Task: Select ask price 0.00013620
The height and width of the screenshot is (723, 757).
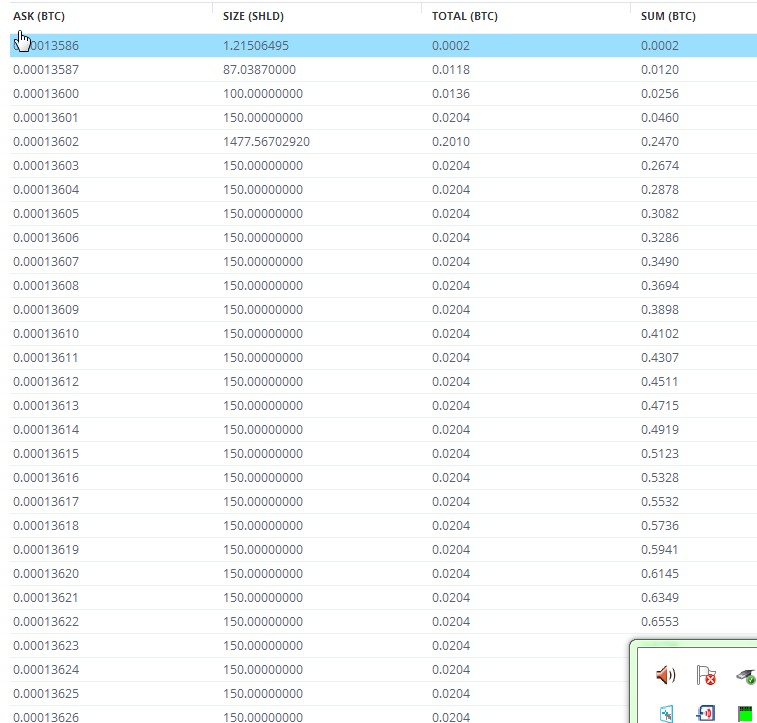Action: coord(46,573)
